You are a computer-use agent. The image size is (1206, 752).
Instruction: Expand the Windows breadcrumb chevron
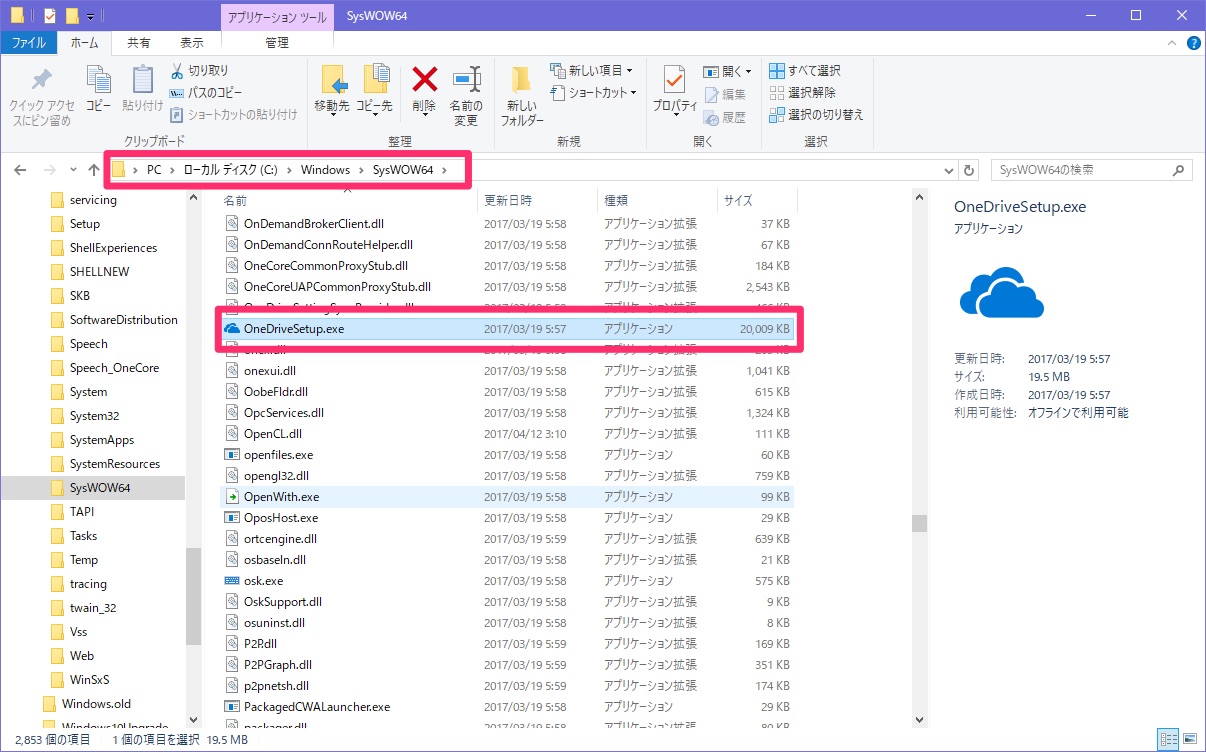point(361,170)
